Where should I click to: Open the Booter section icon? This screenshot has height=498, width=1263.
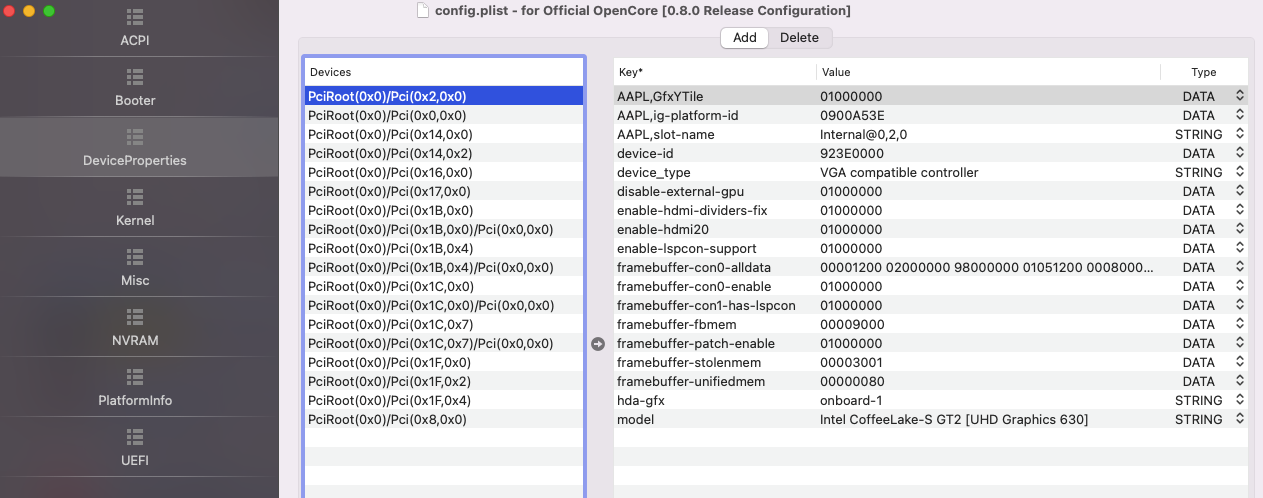135,77
